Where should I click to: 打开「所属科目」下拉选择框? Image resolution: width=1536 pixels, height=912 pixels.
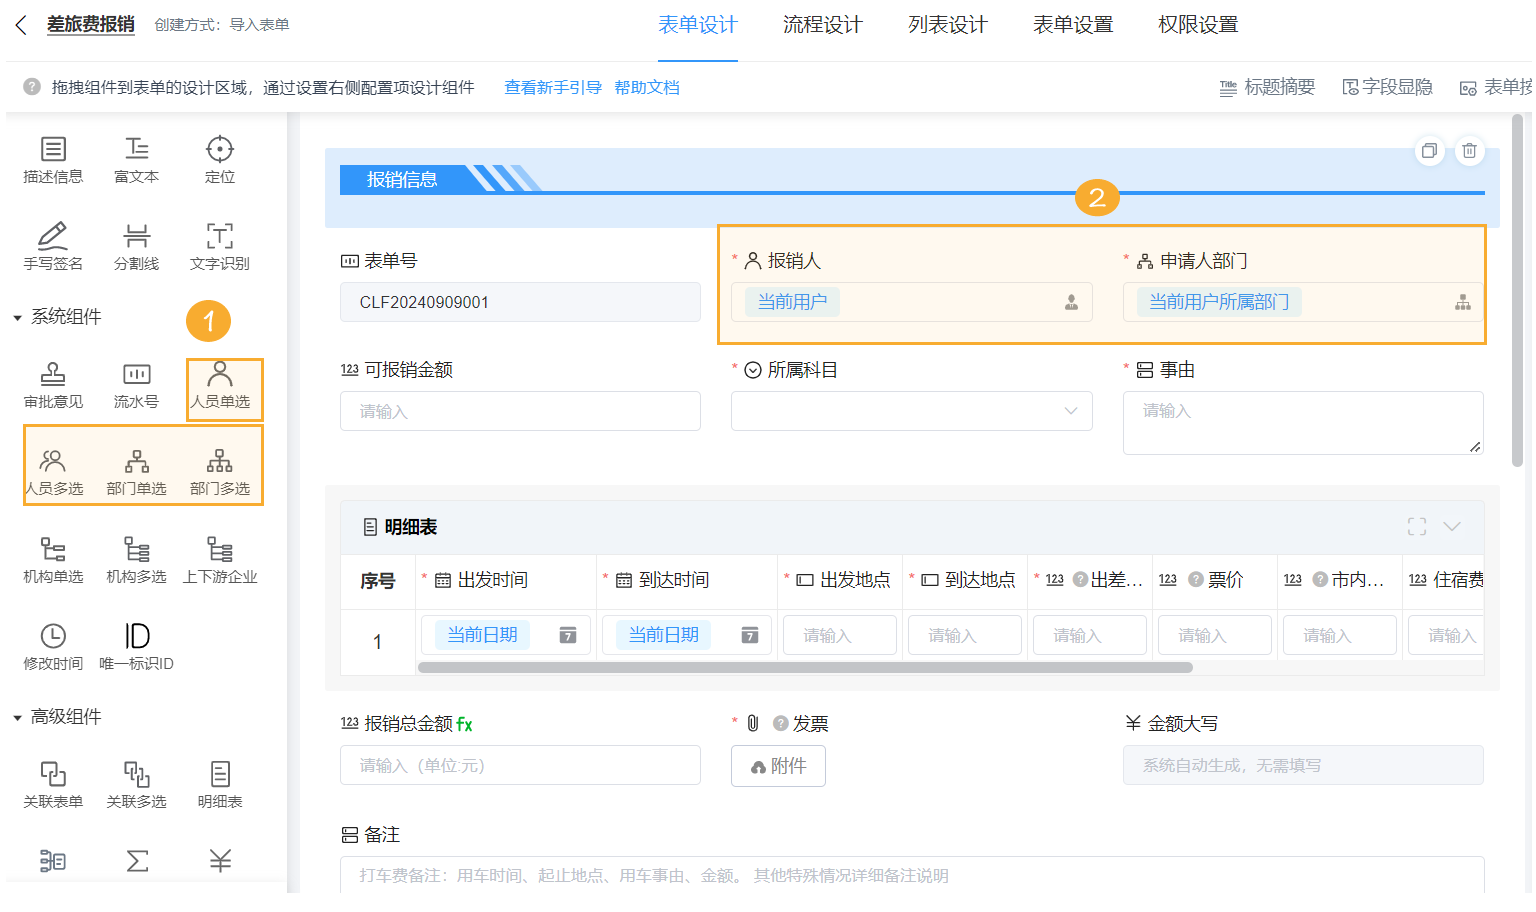(x=911, y=411)
